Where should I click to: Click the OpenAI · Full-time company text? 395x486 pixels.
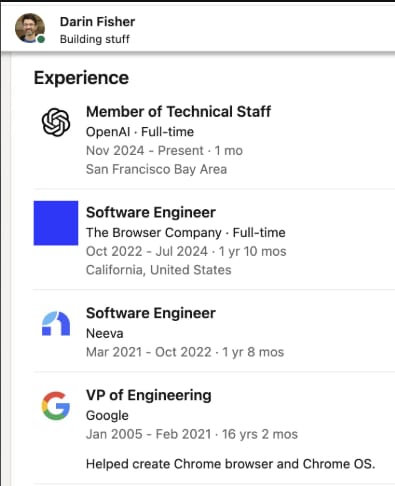click(140, 132)
